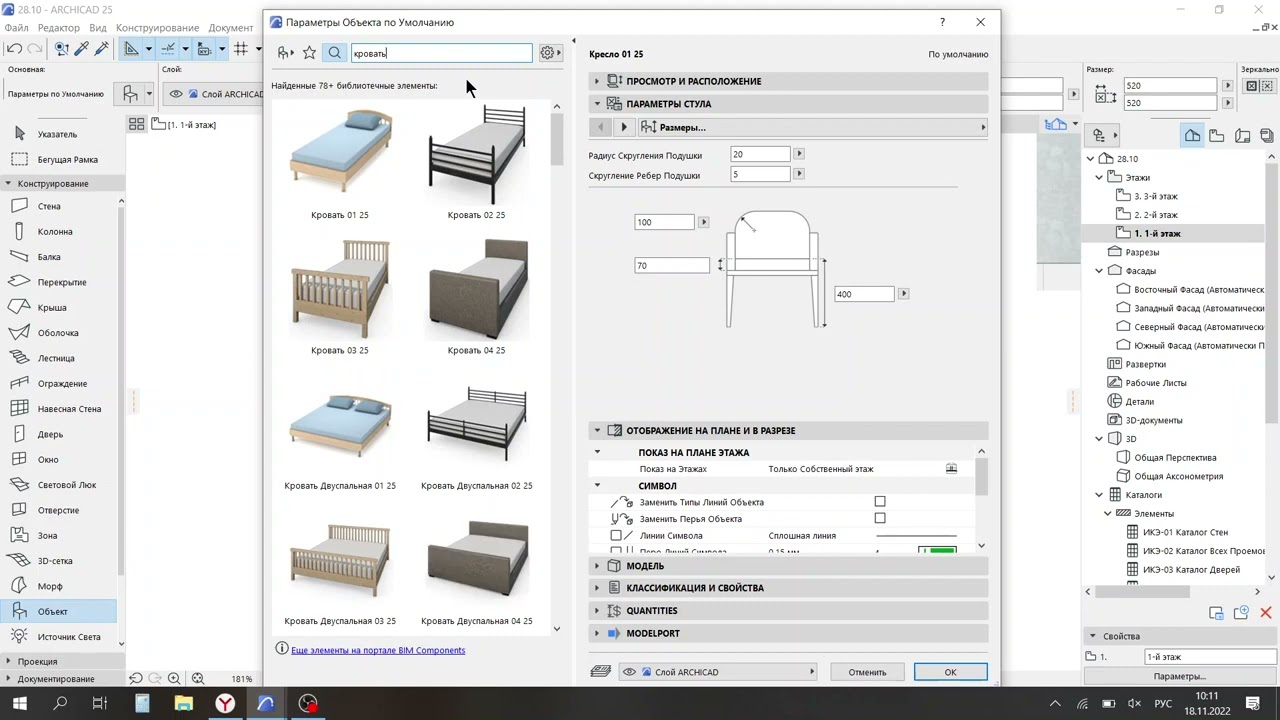Open Редактор menu

coord(58,28)
